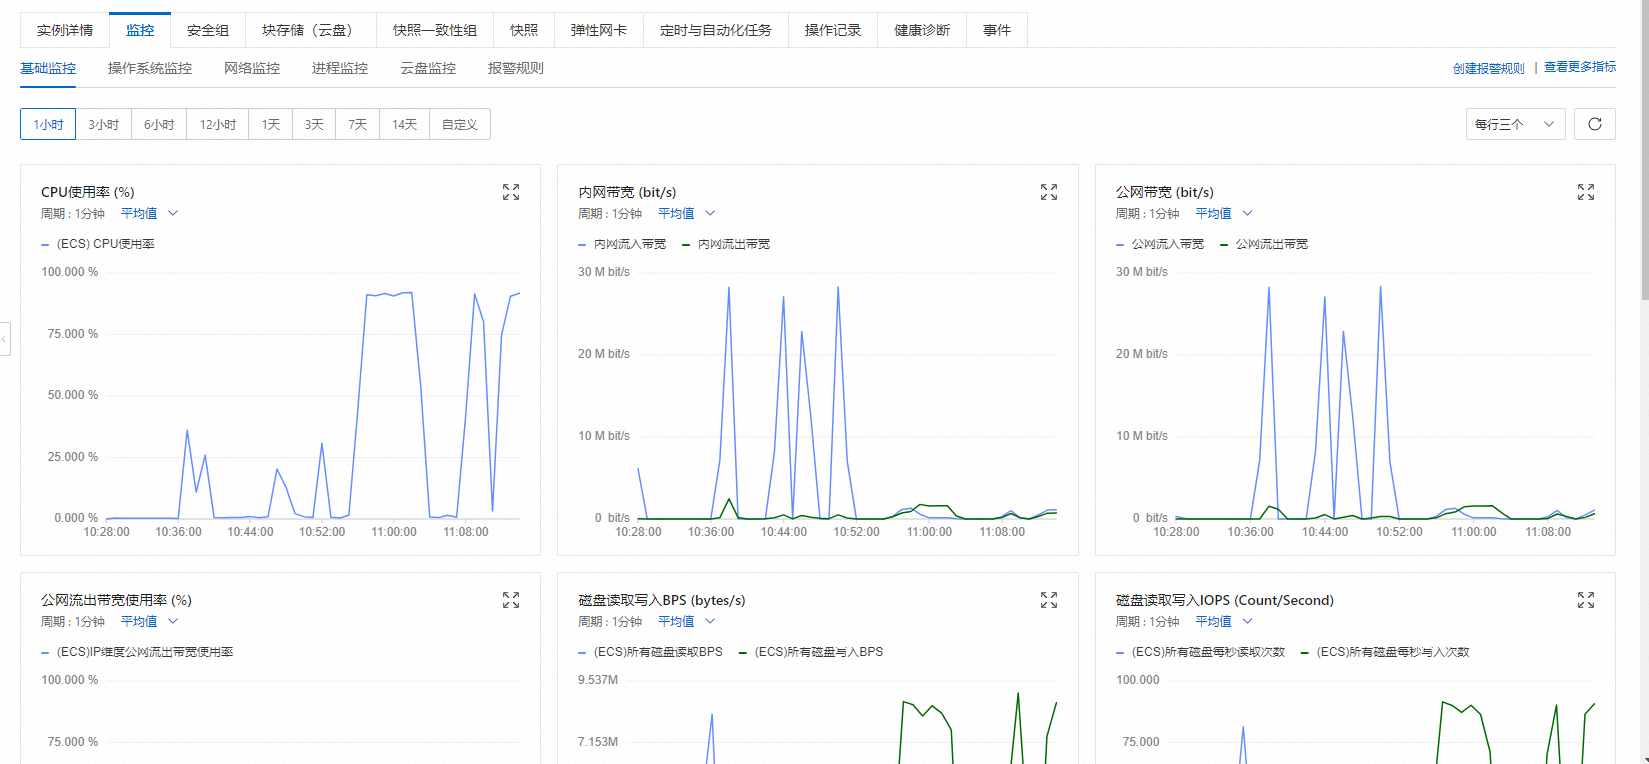
Task: Click the 磁盘读取写入BPS (bytes/s) chart title
Action: pyautogui.click(x=662, y=600)
